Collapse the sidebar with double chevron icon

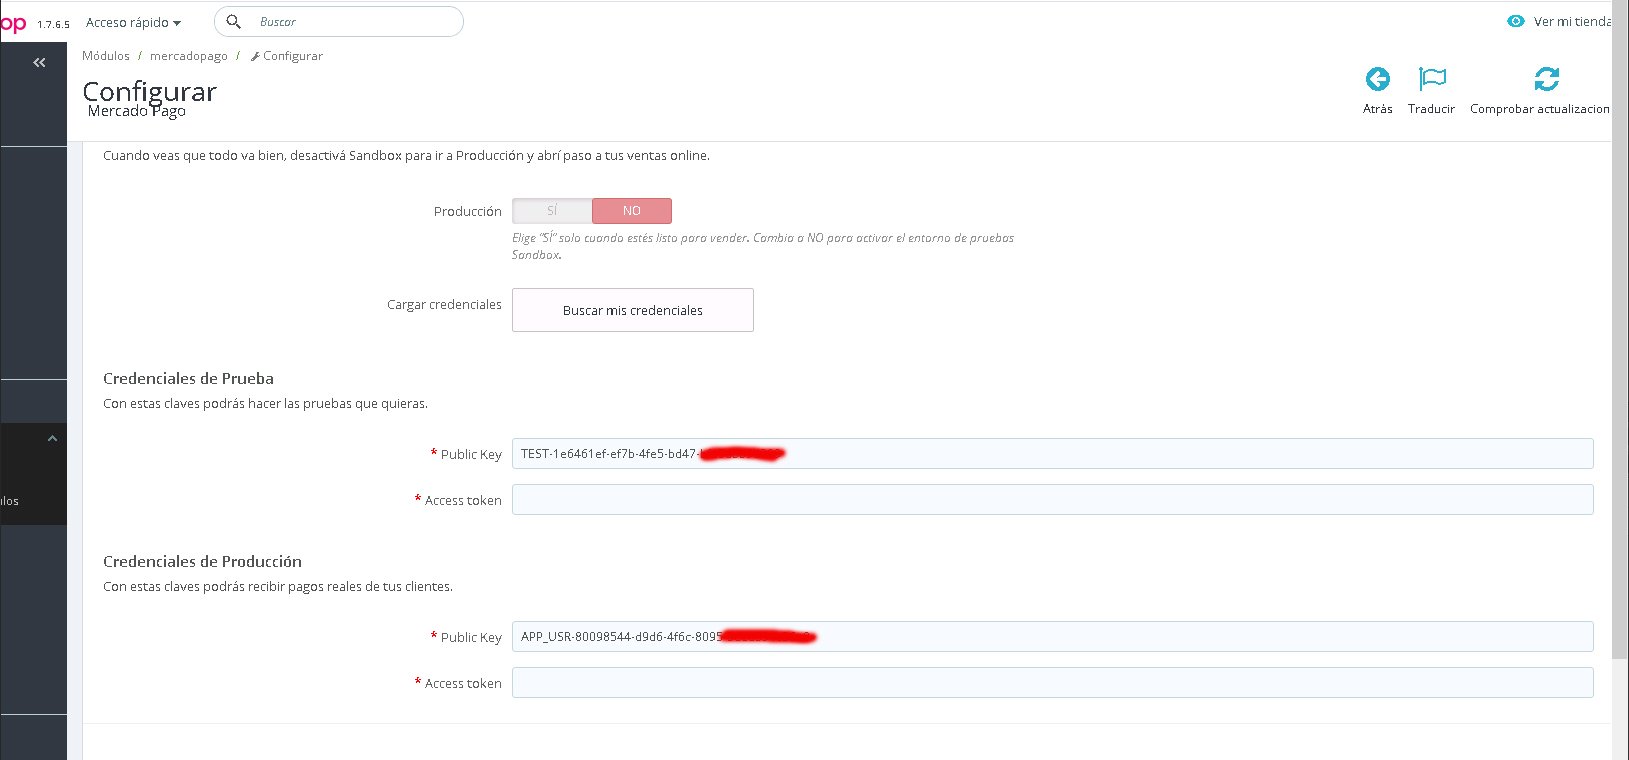point(39,62)
